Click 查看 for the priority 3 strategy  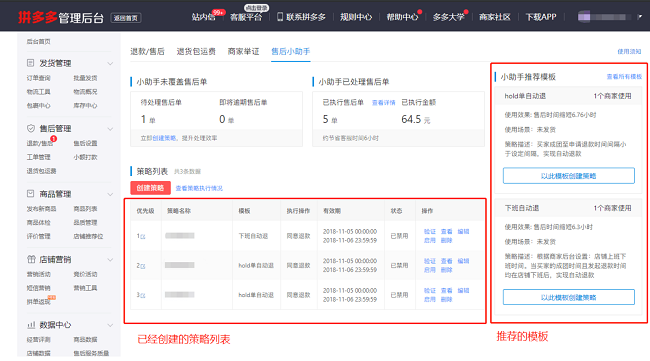coord(446,290)
